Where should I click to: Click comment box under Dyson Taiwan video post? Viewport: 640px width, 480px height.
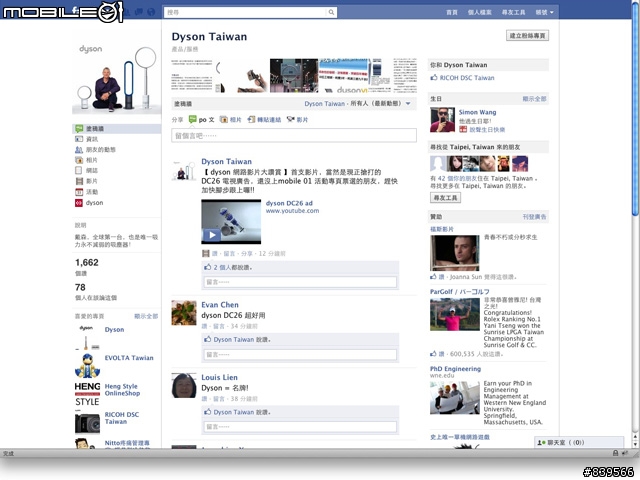coord(300,282)
